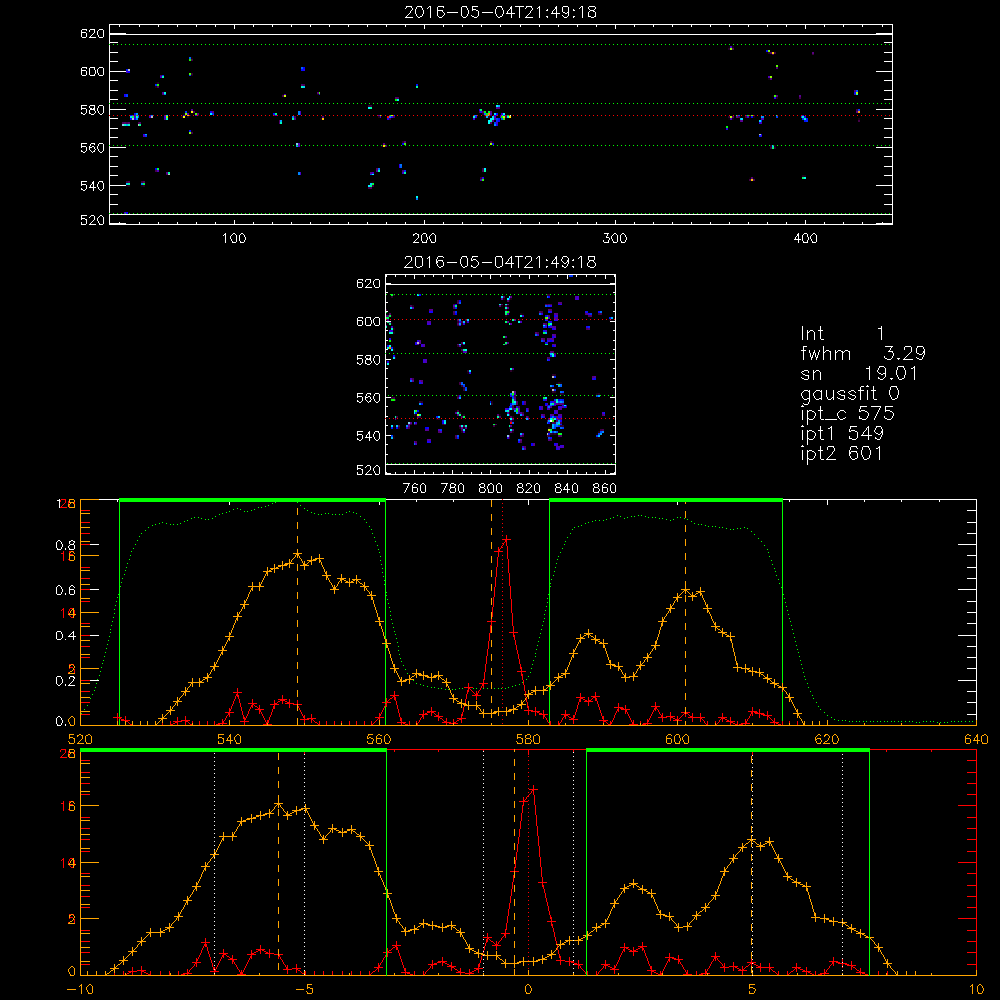
Task: Click the x-axis label 300 on top image
Action: (x=615, y=239)
